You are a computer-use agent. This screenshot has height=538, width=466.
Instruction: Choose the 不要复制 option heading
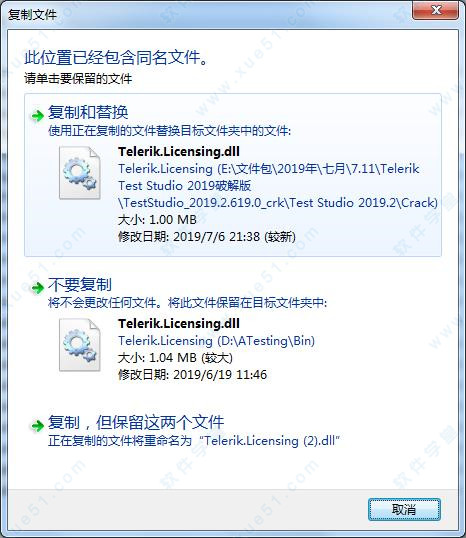[80, 284]
